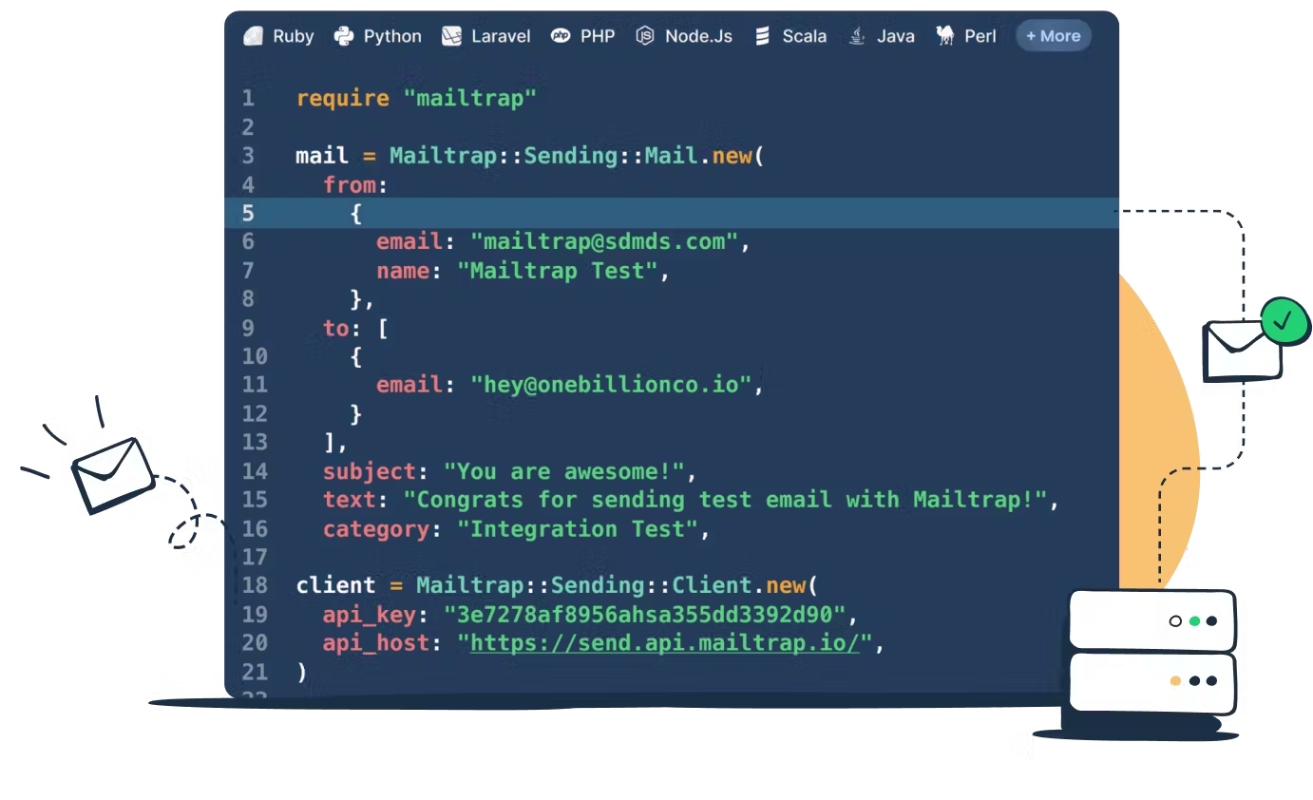Click the "to:" key on line 9
Viewport: 1313px width, 800px height.
(x=342, y=328)
